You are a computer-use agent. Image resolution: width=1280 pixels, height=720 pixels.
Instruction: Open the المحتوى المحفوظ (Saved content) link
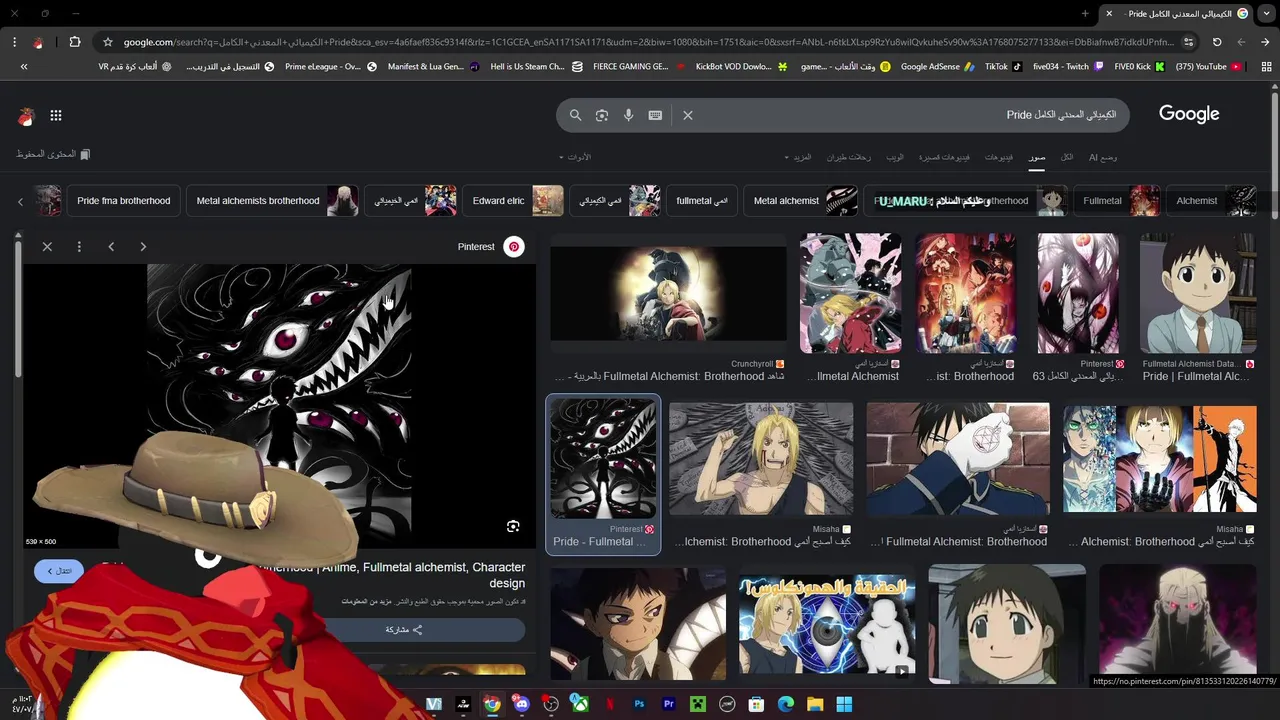tap(53, 154)
